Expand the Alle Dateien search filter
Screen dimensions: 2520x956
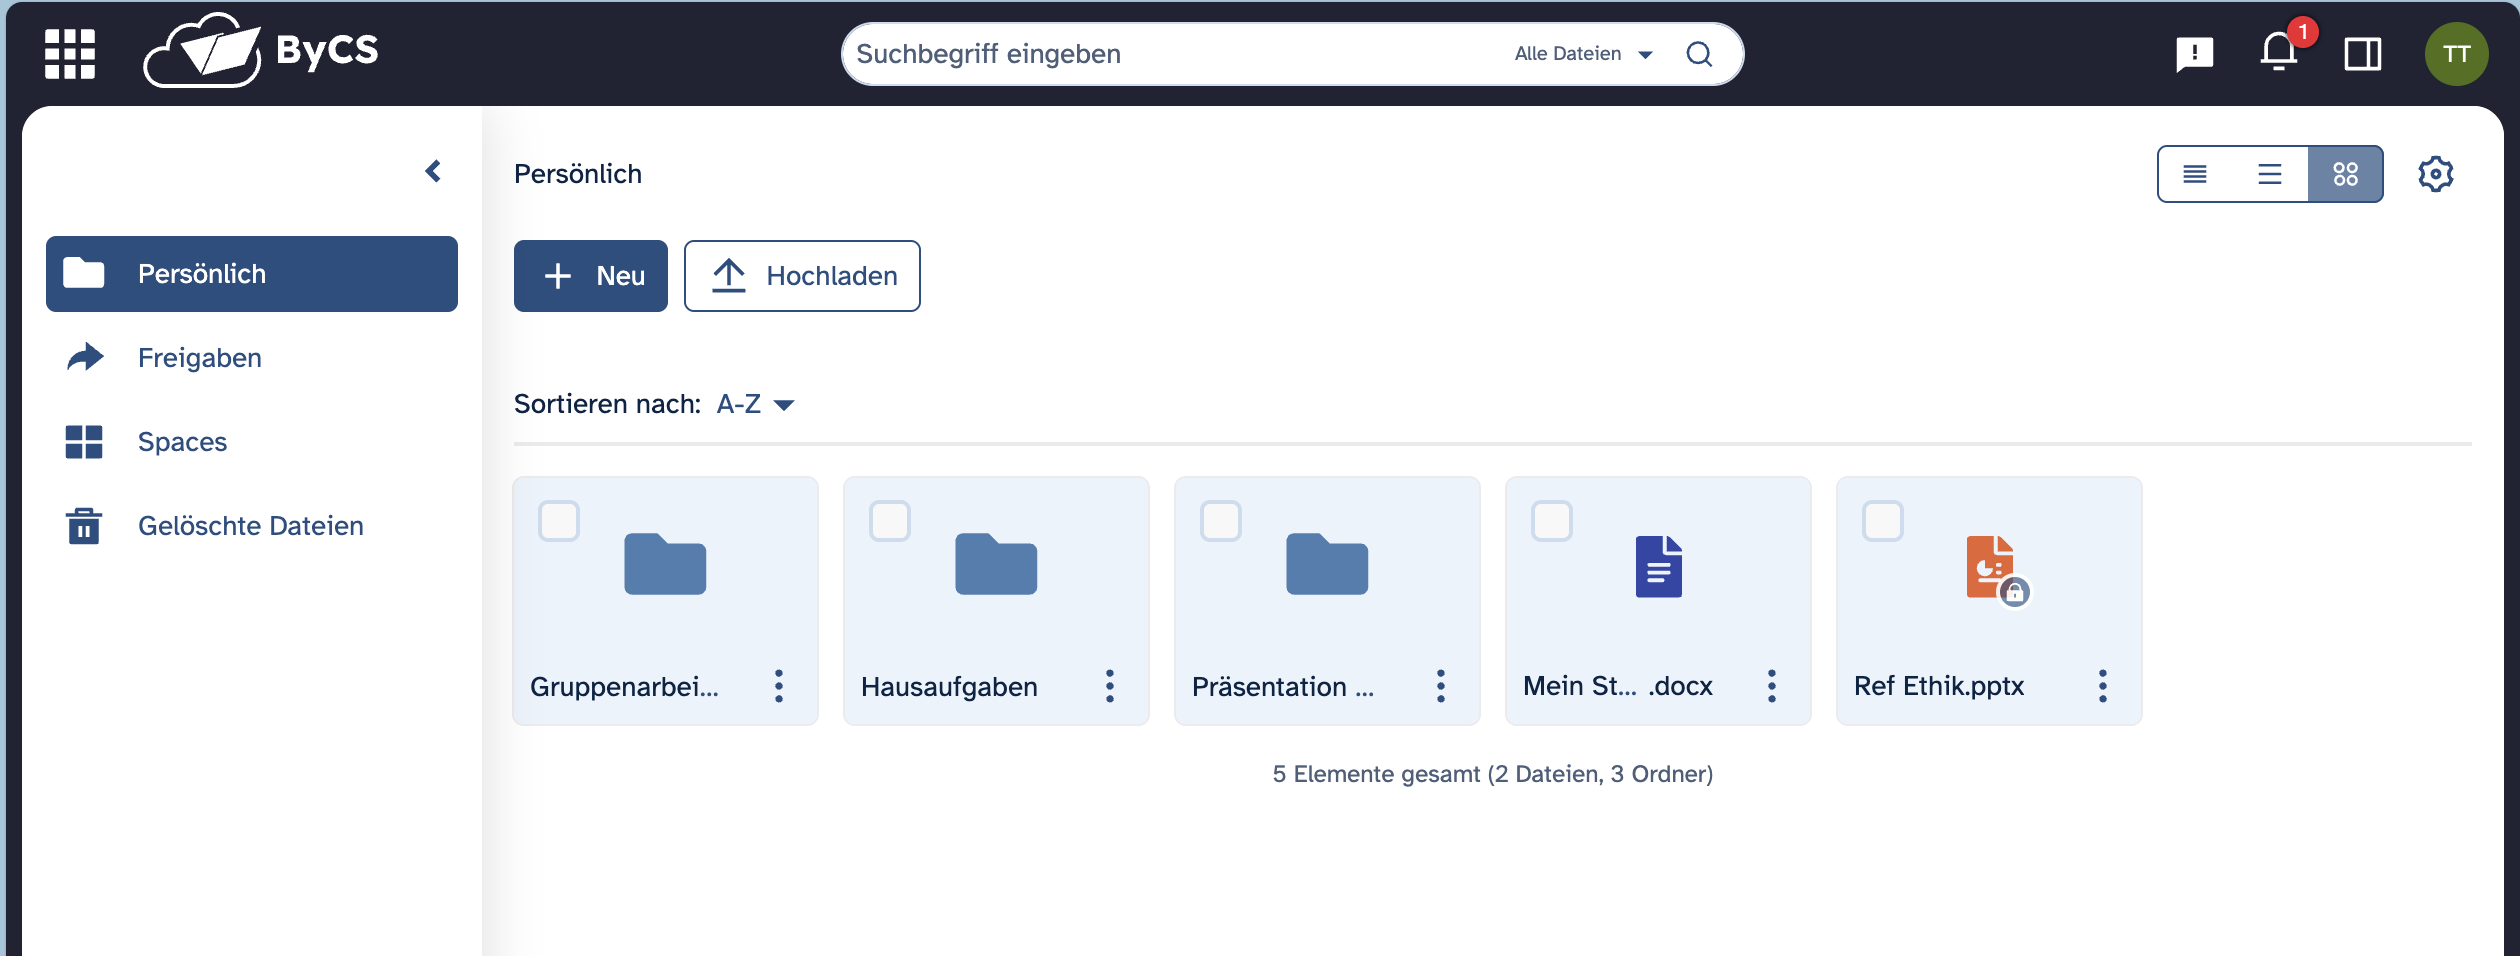point(1583,54)
